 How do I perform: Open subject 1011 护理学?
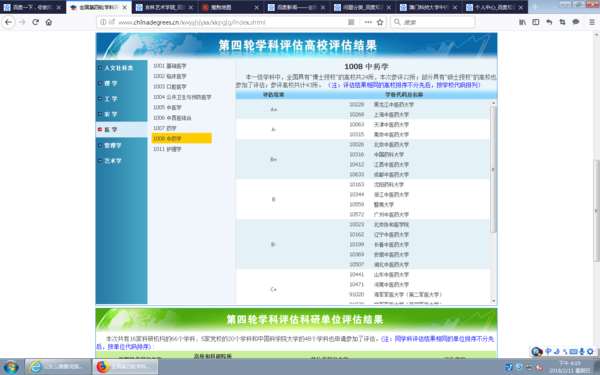167,149
